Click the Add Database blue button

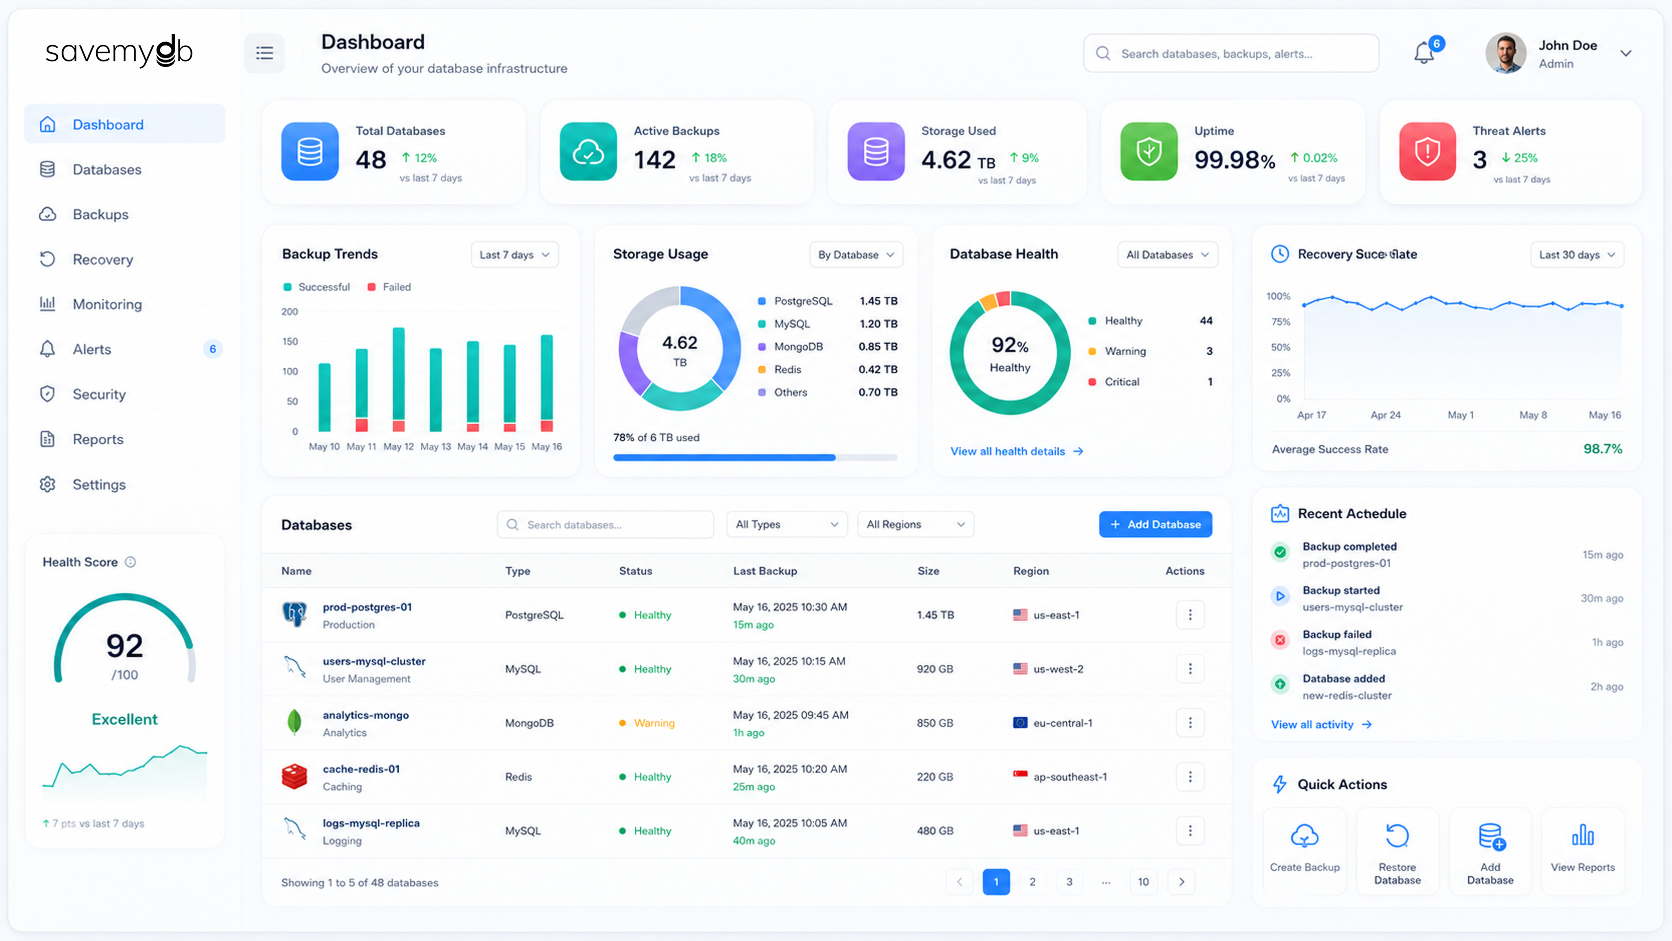coord(1155,524)
